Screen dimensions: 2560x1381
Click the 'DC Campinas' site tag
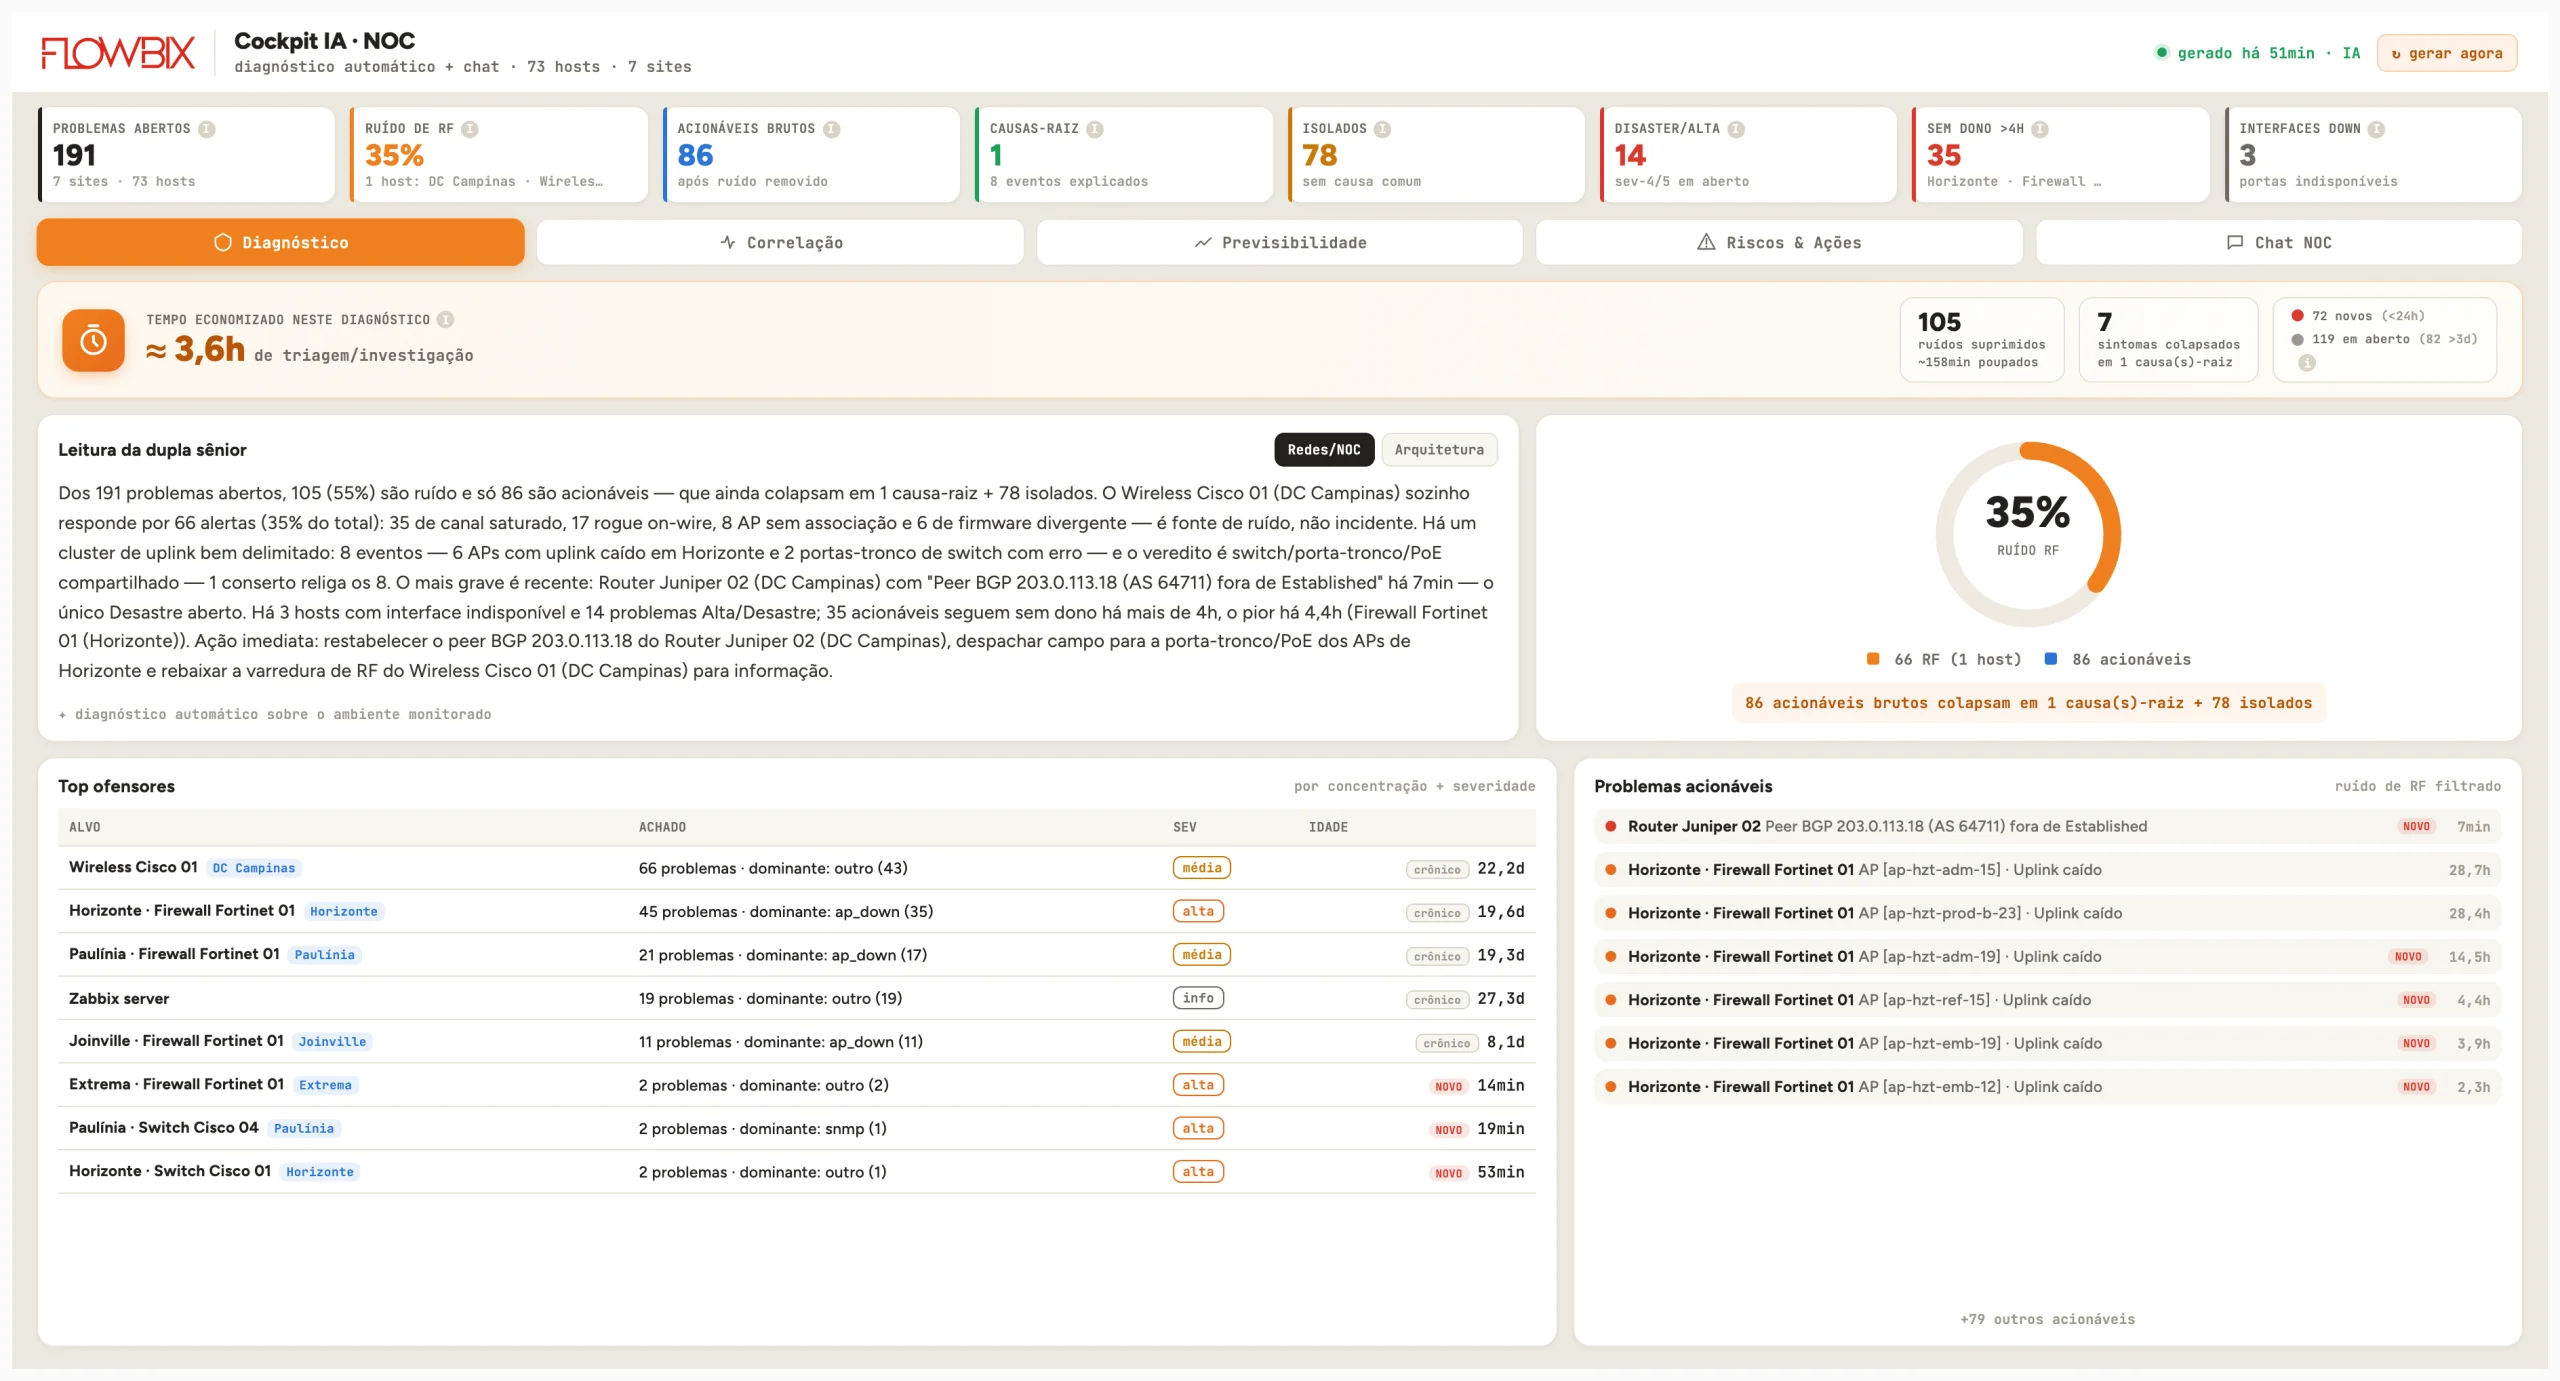pos(254,868)
